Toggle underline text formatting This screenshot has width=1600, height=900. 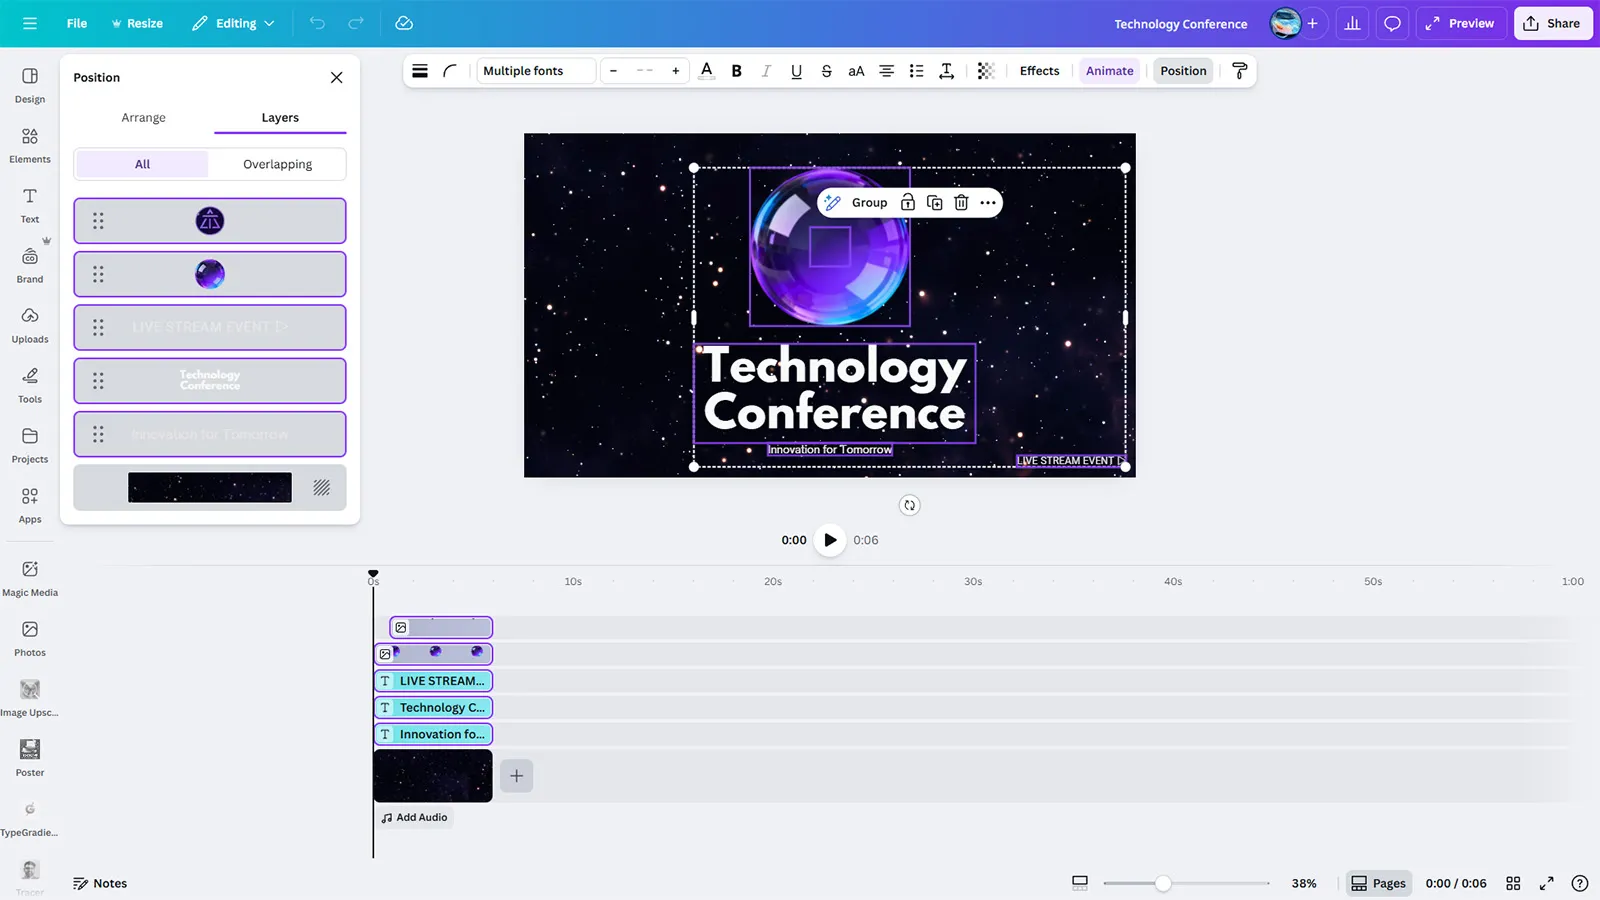796,71
